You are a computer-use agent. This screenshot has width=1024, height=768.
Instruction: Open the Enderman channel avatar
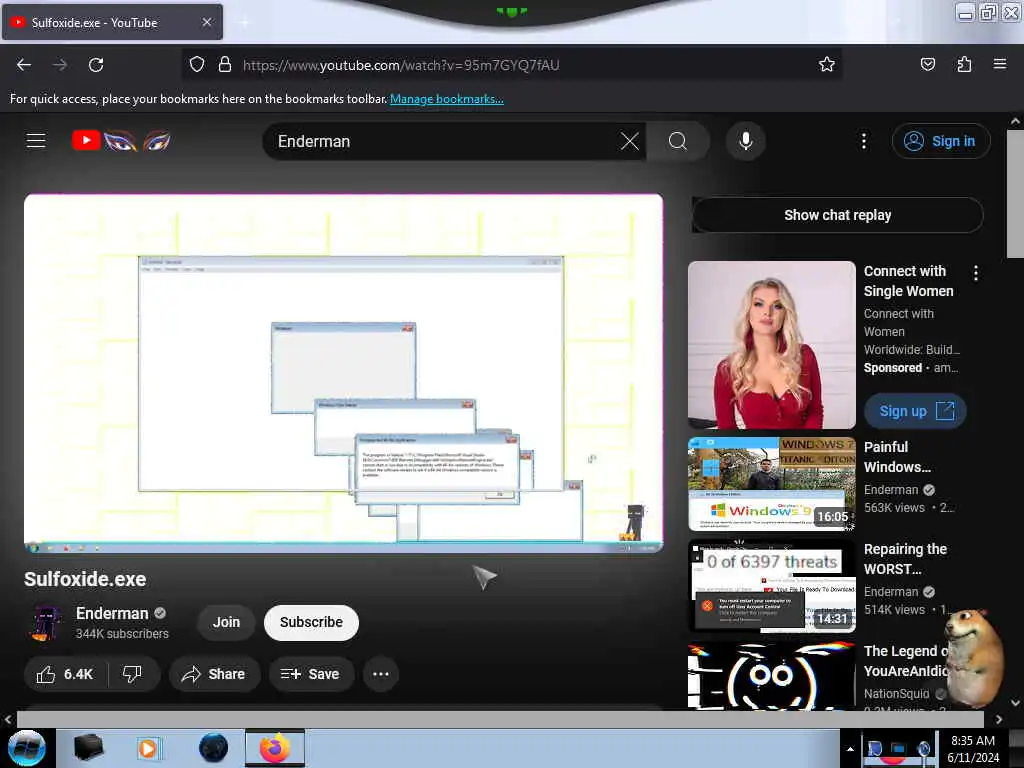pos(46,622)
